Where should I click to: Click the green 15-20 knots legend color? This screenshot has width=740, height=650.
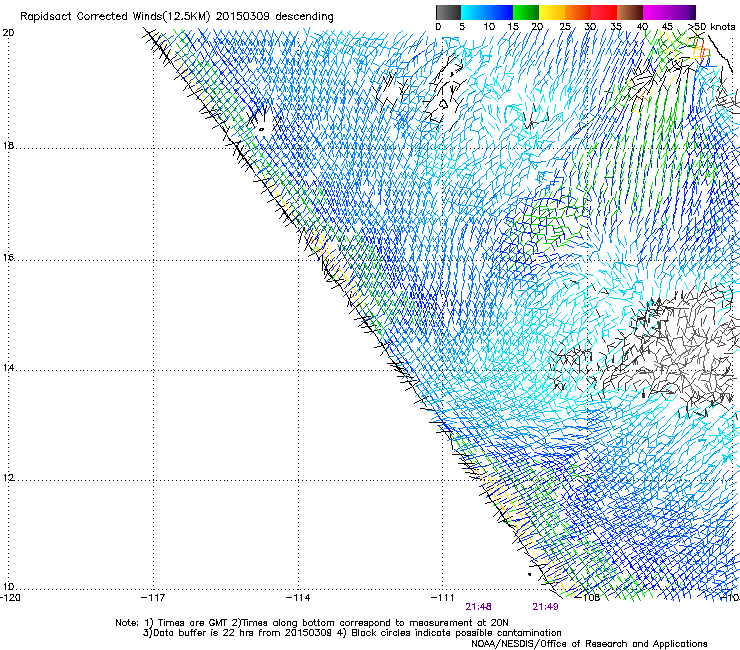pos(526,12)
